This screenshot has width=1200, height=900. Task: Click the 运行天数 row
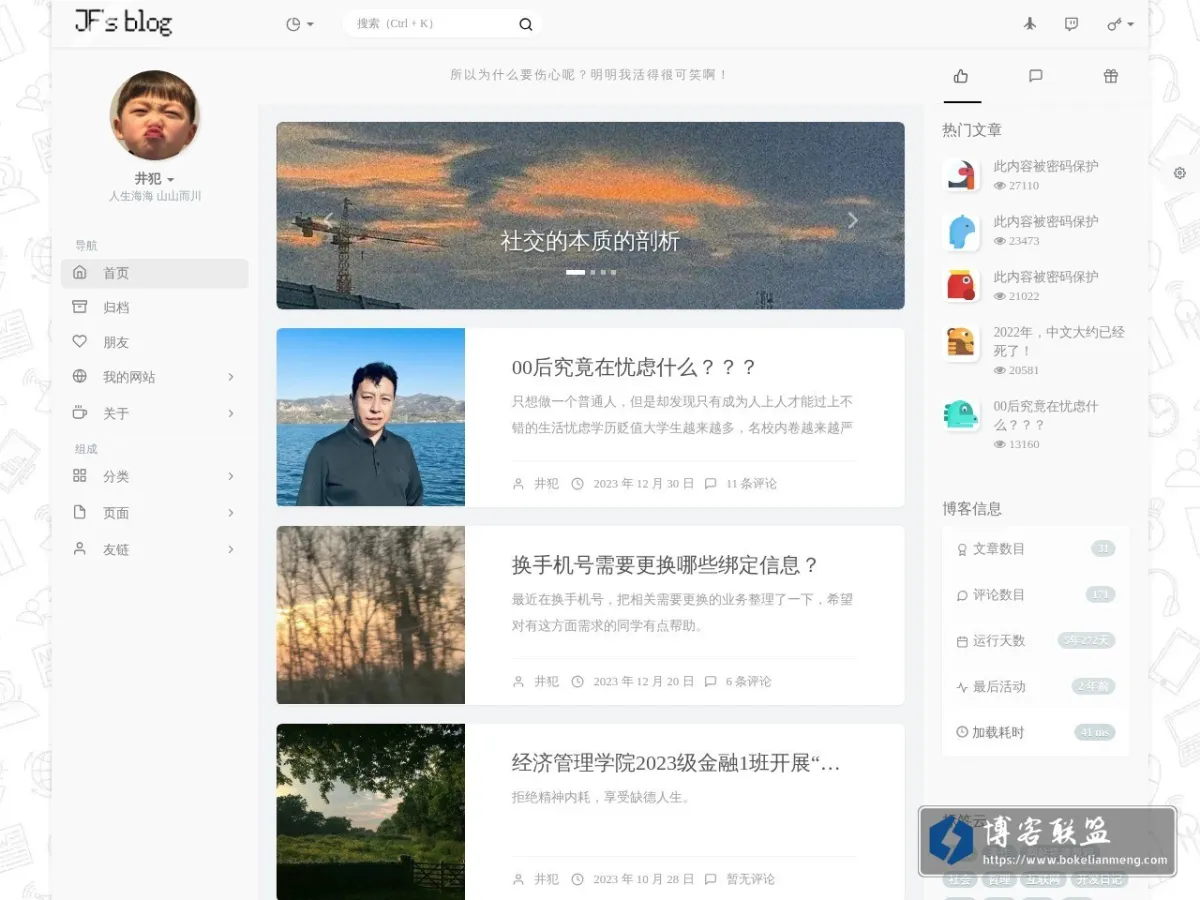[x=1036, y=640]
